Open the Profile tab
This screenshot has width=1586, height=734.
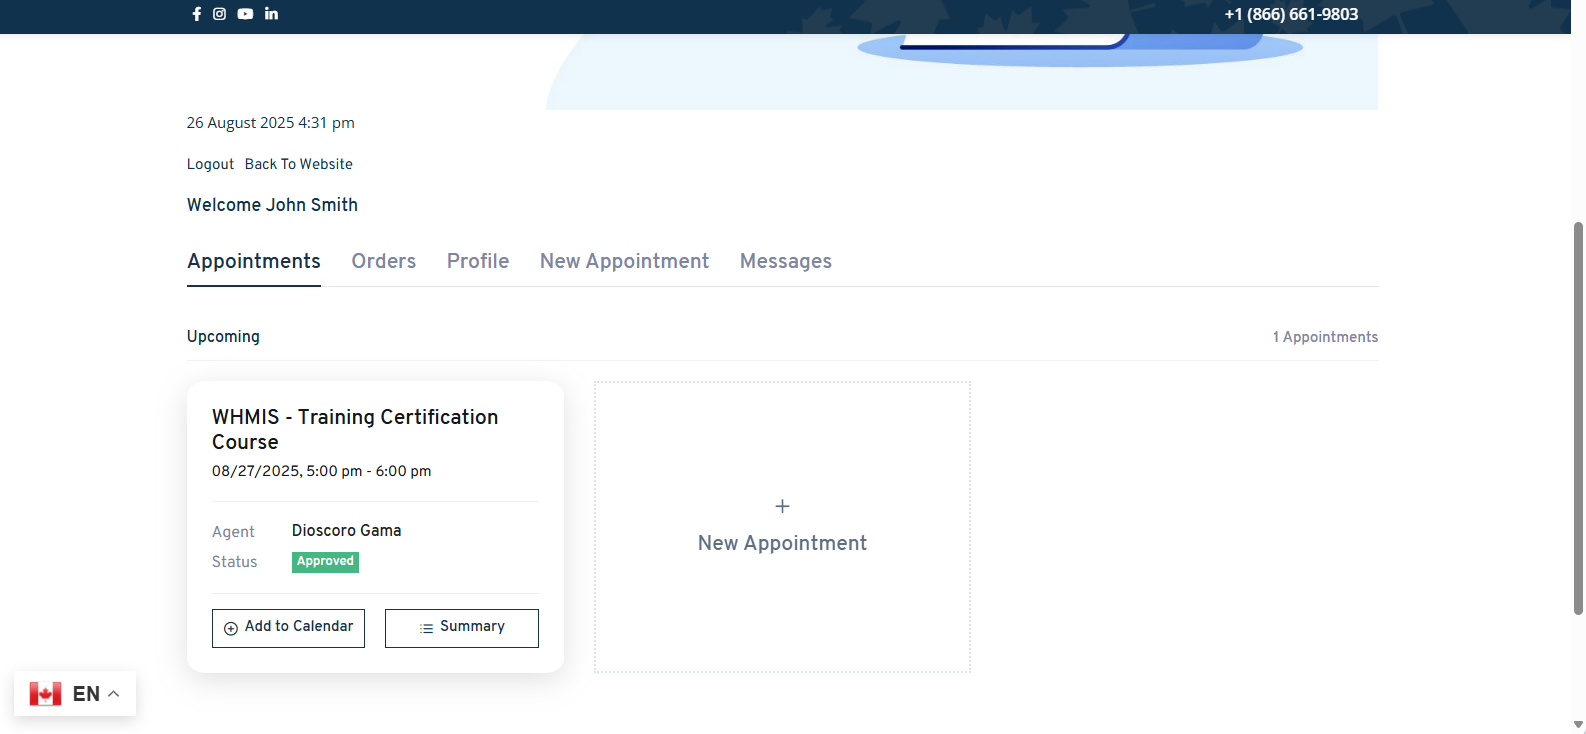477,261
